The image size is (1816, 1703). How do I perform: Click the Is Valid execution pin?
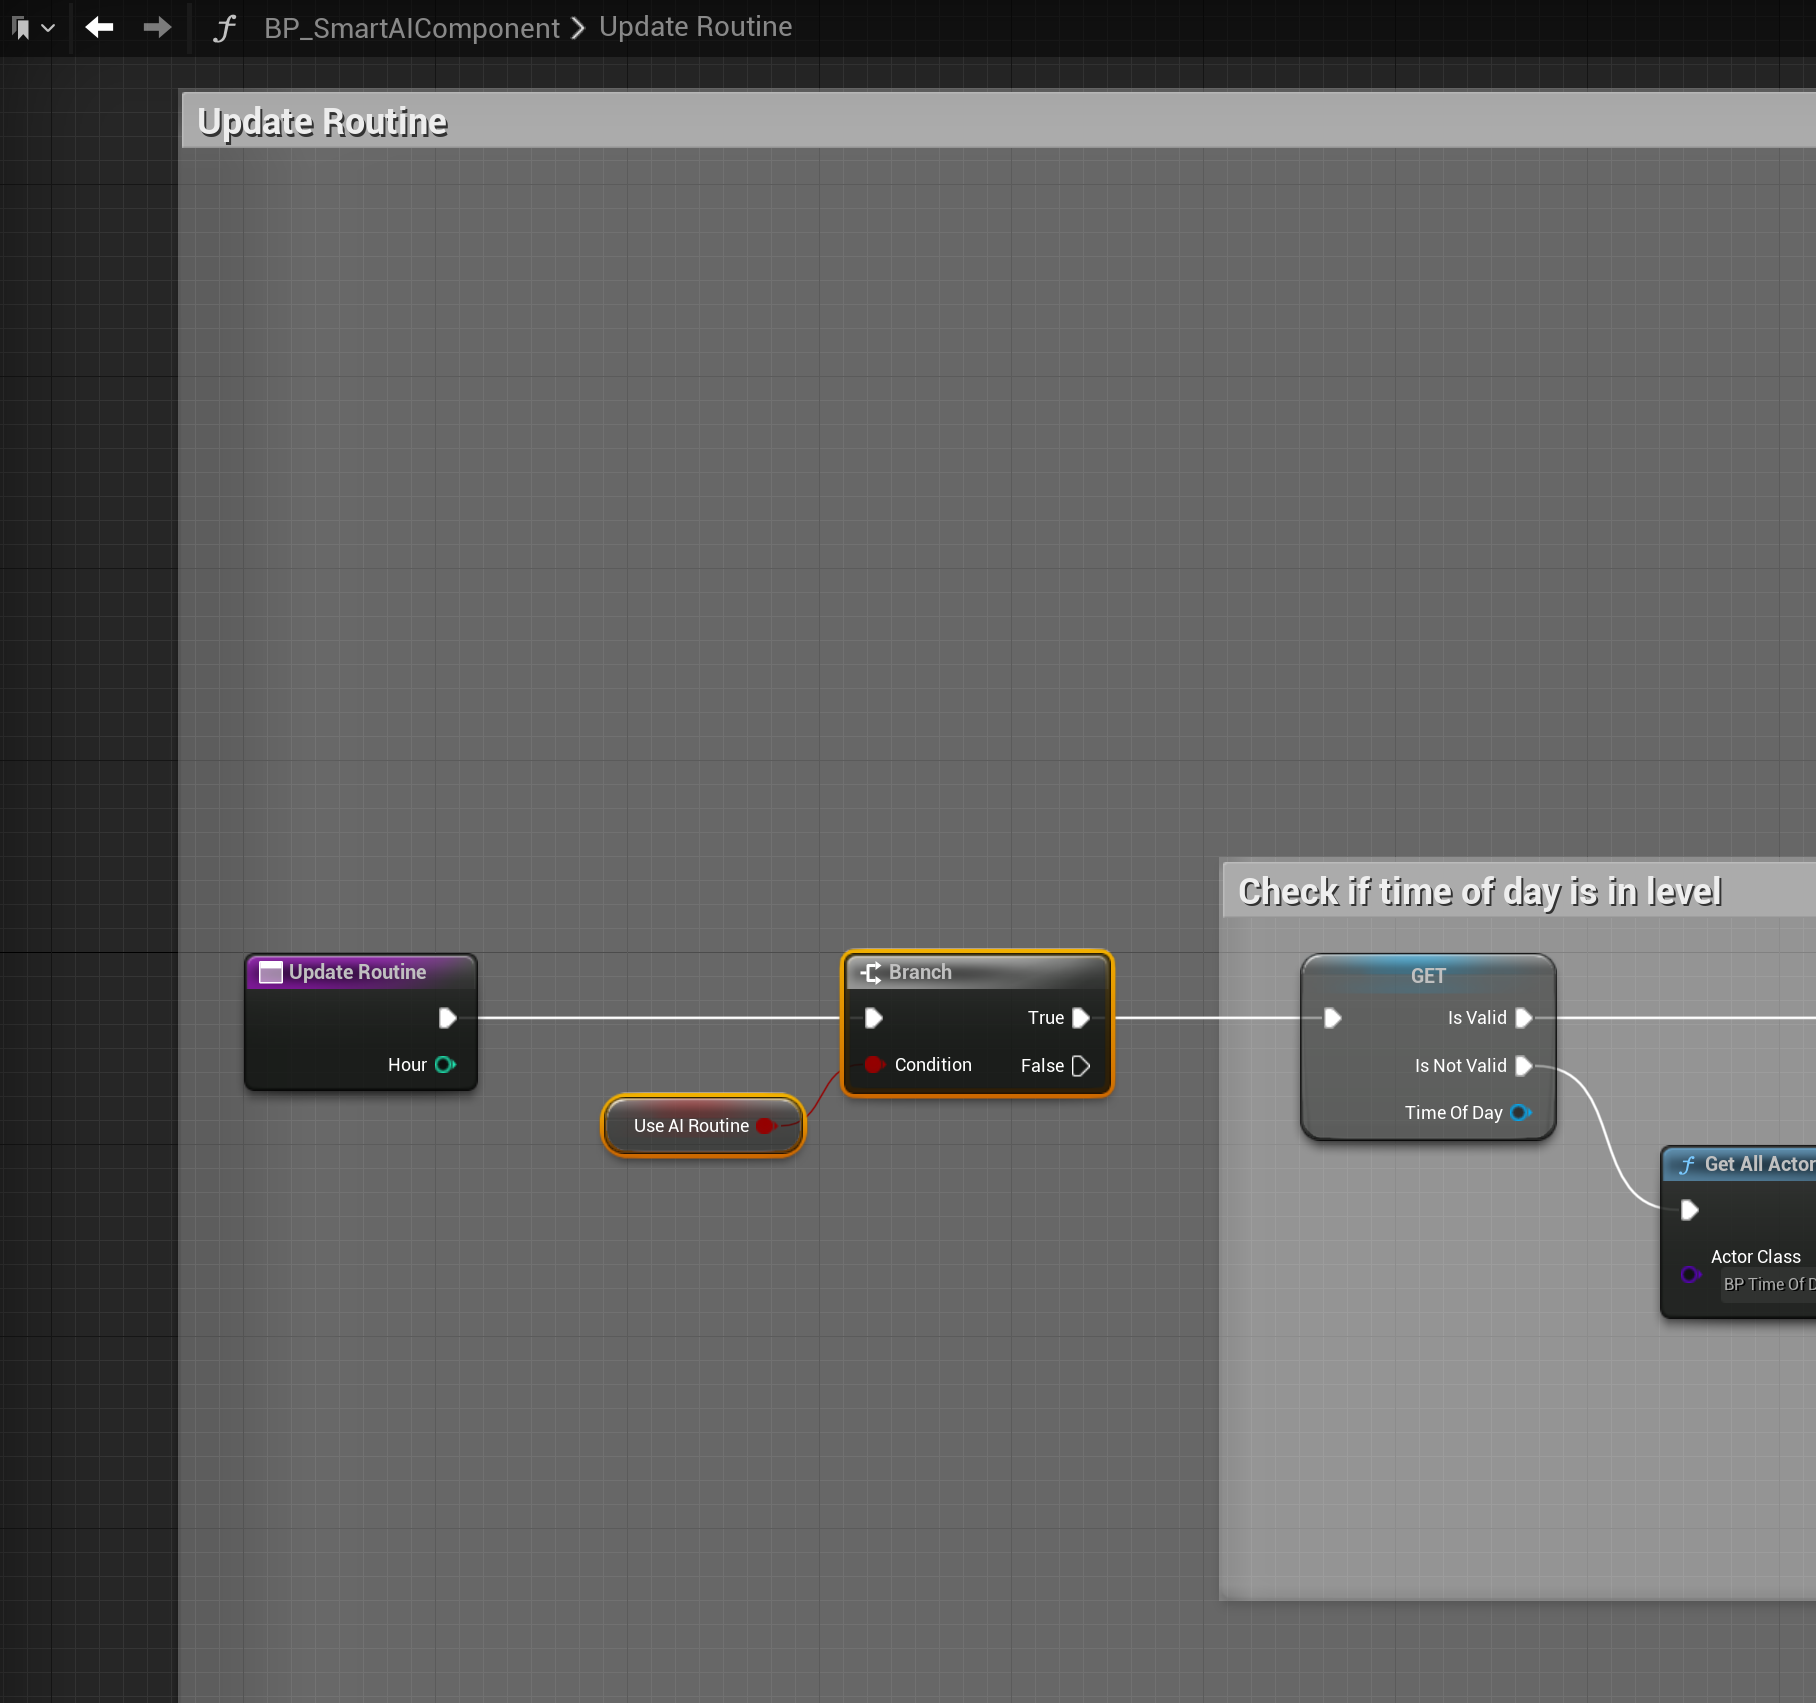coord(1523,1018)
